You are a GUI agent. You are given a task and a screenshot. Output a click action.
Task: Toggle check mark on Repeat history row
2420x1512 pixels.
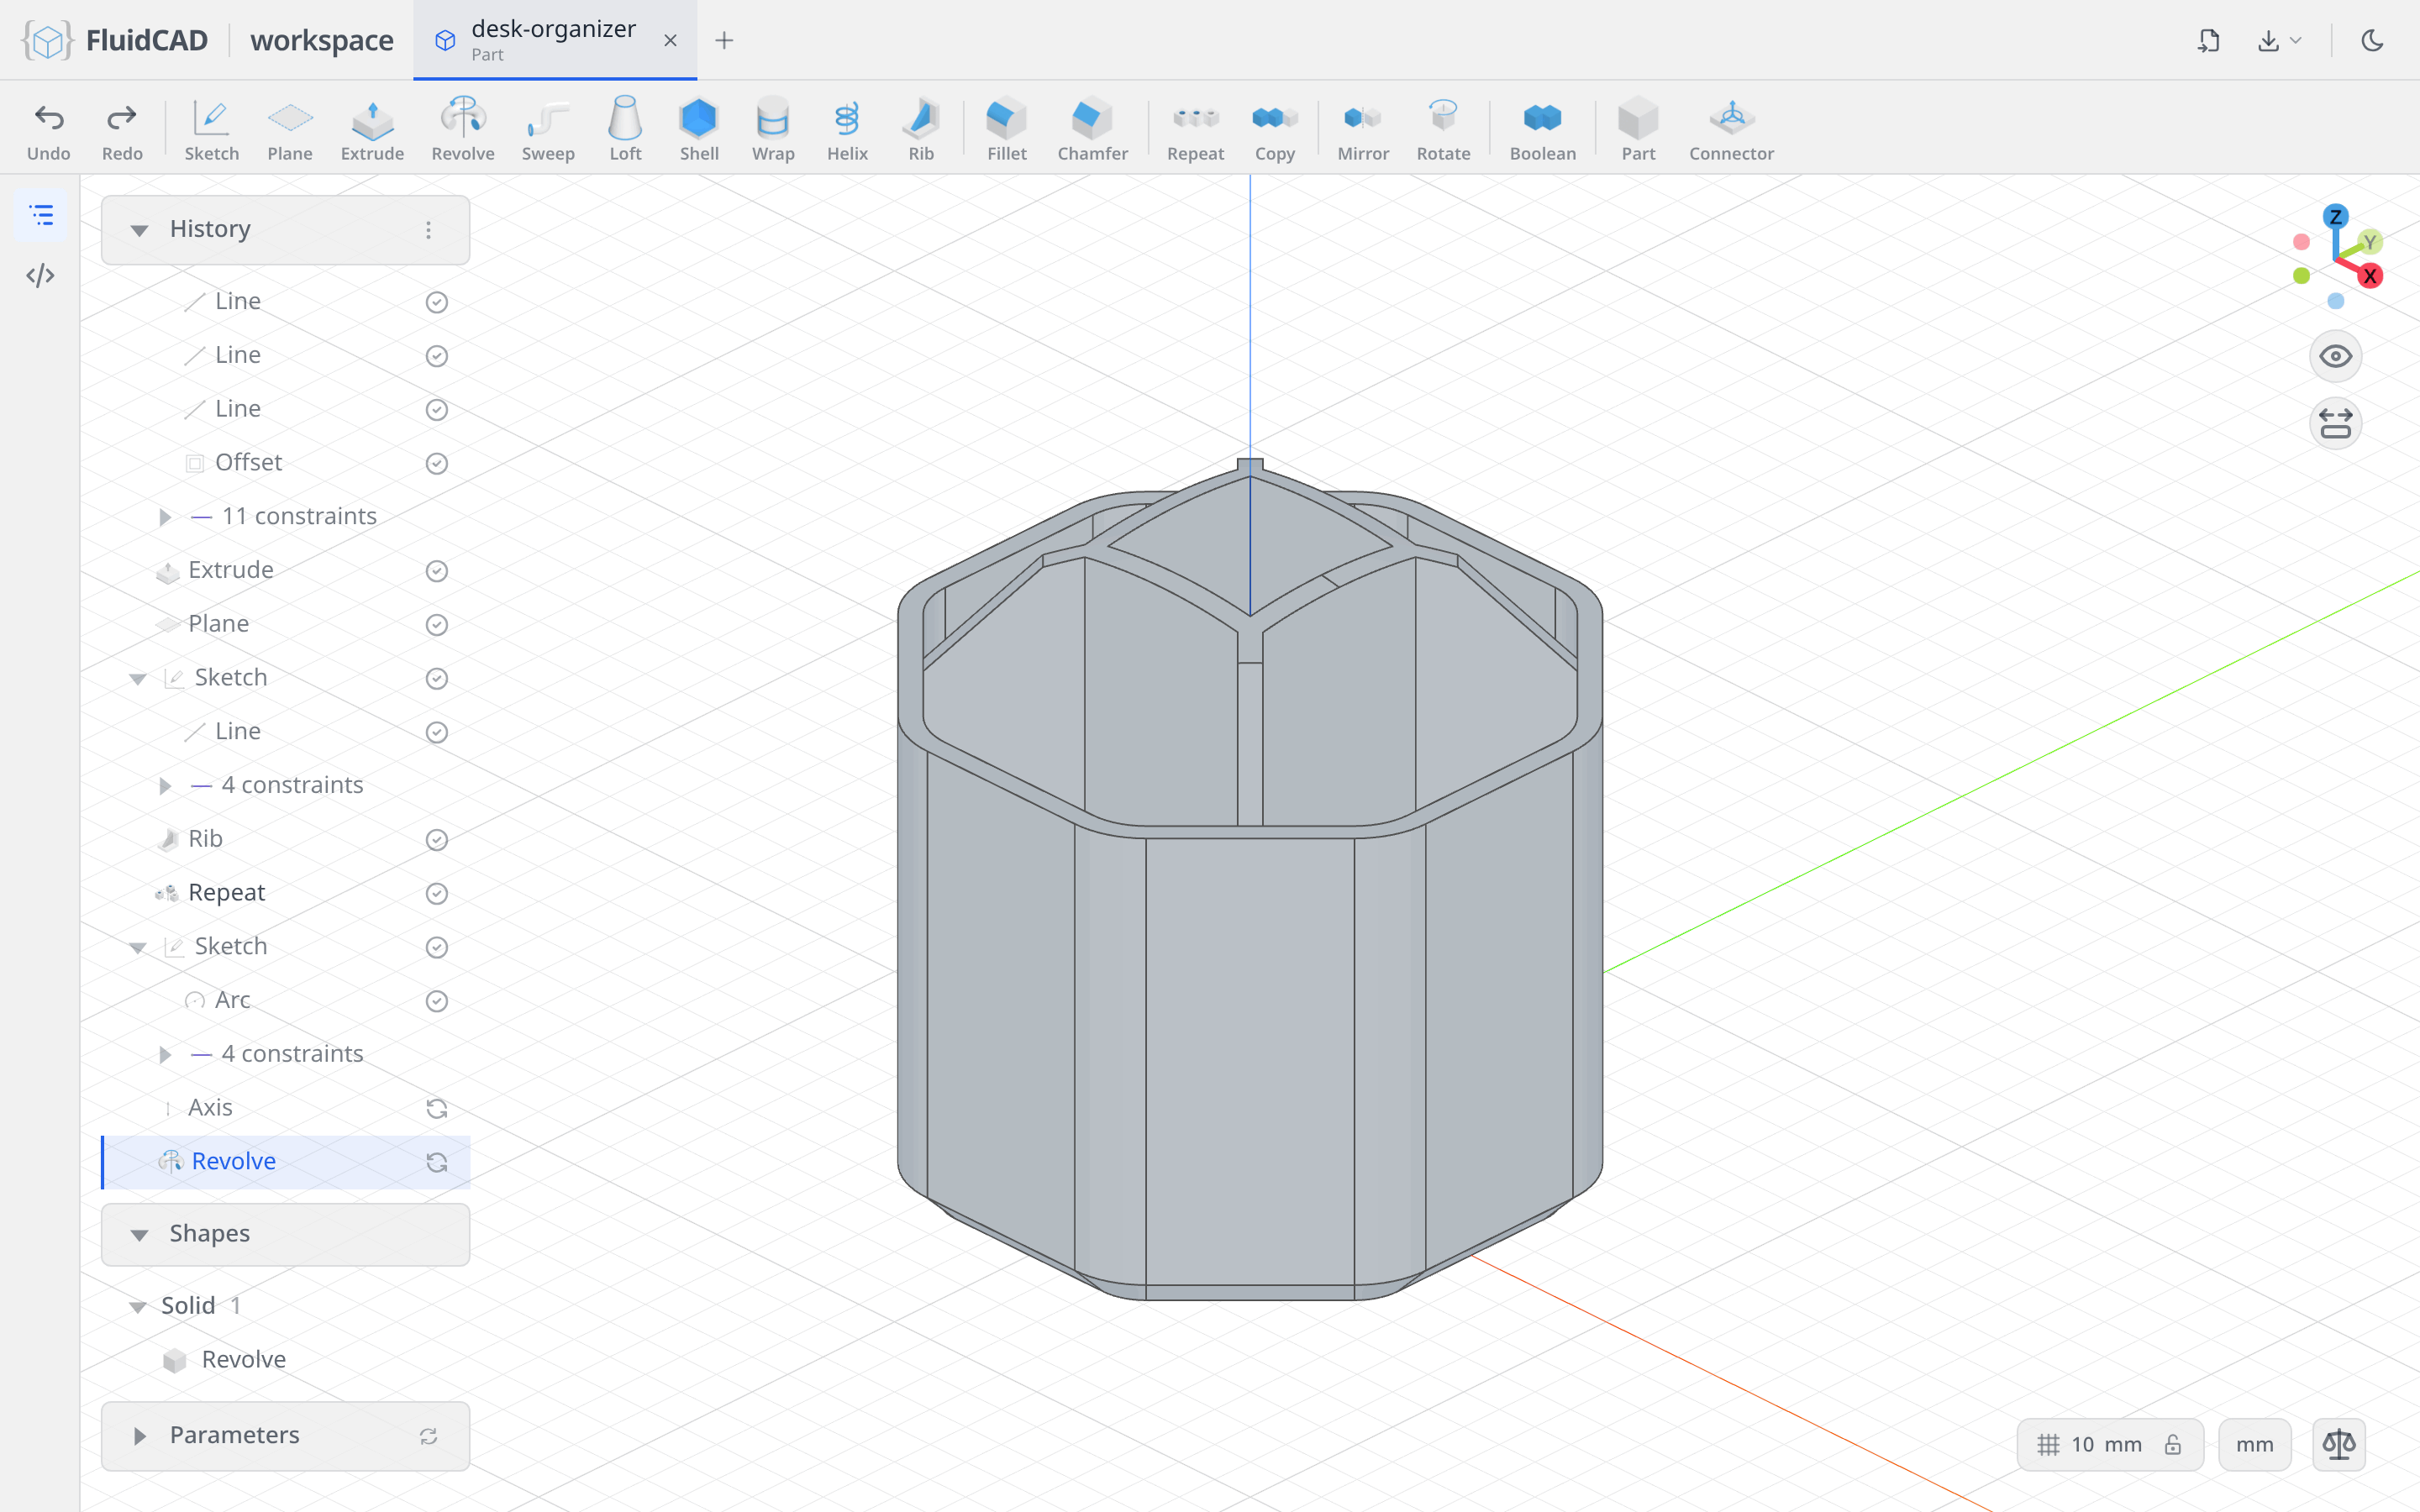[437, 893]
